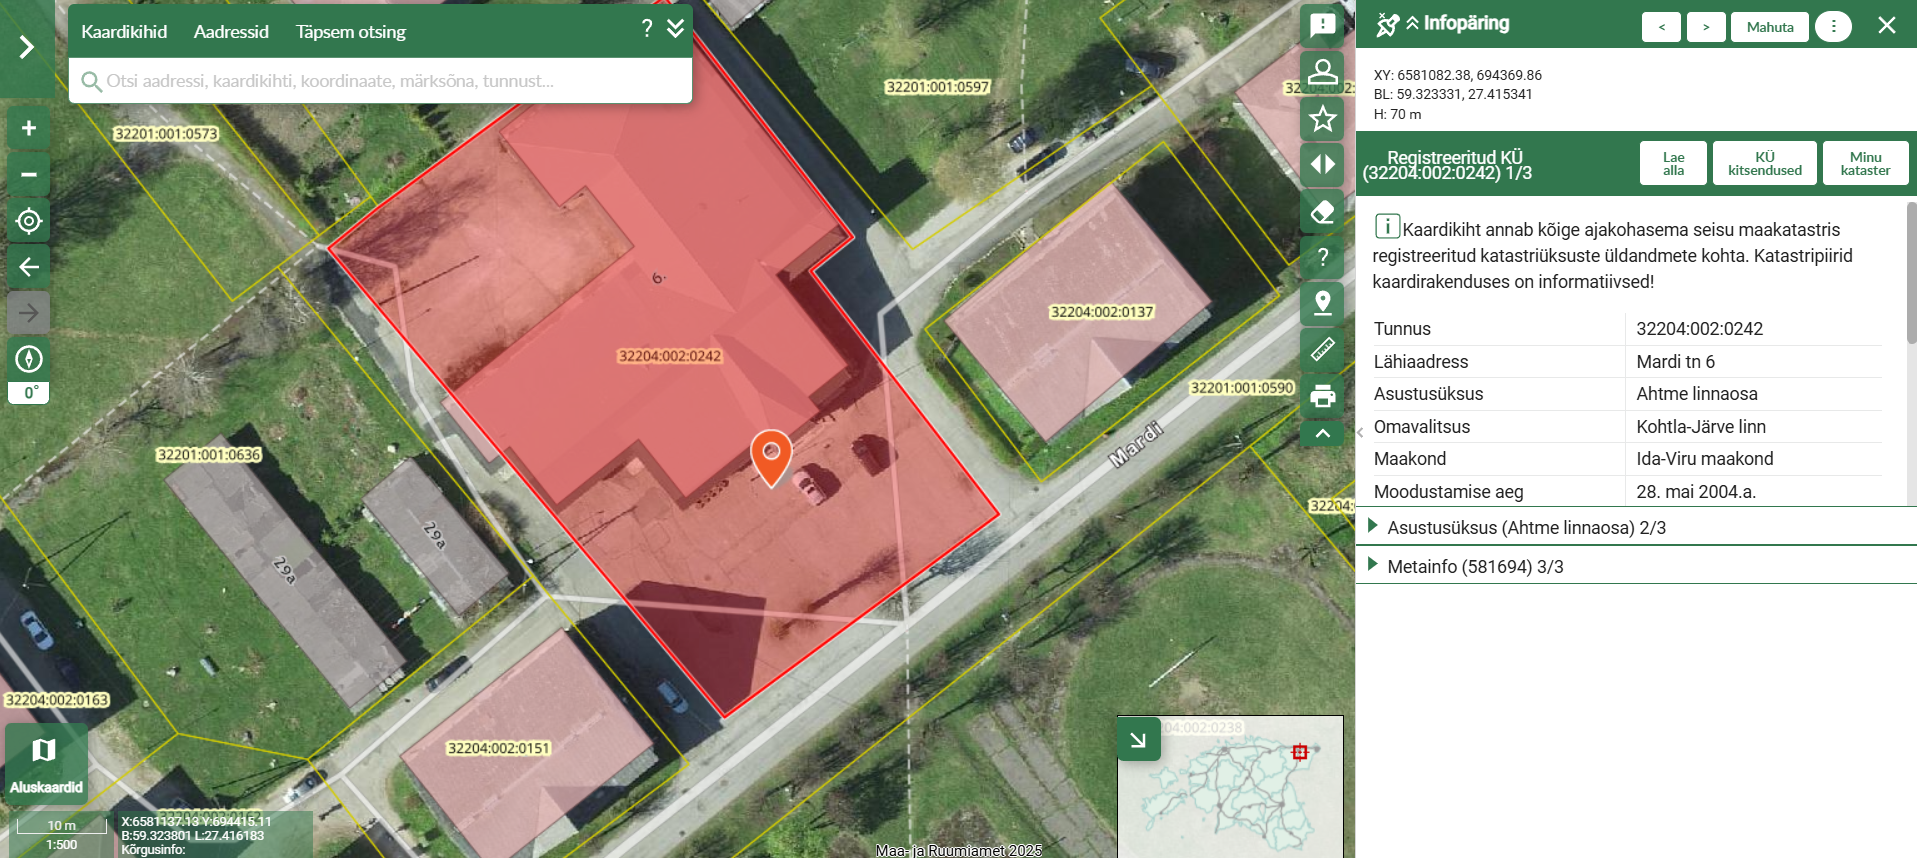This screenshot has height=858, width=1917.
Task: Center map on my location
Action: point(29,221)
